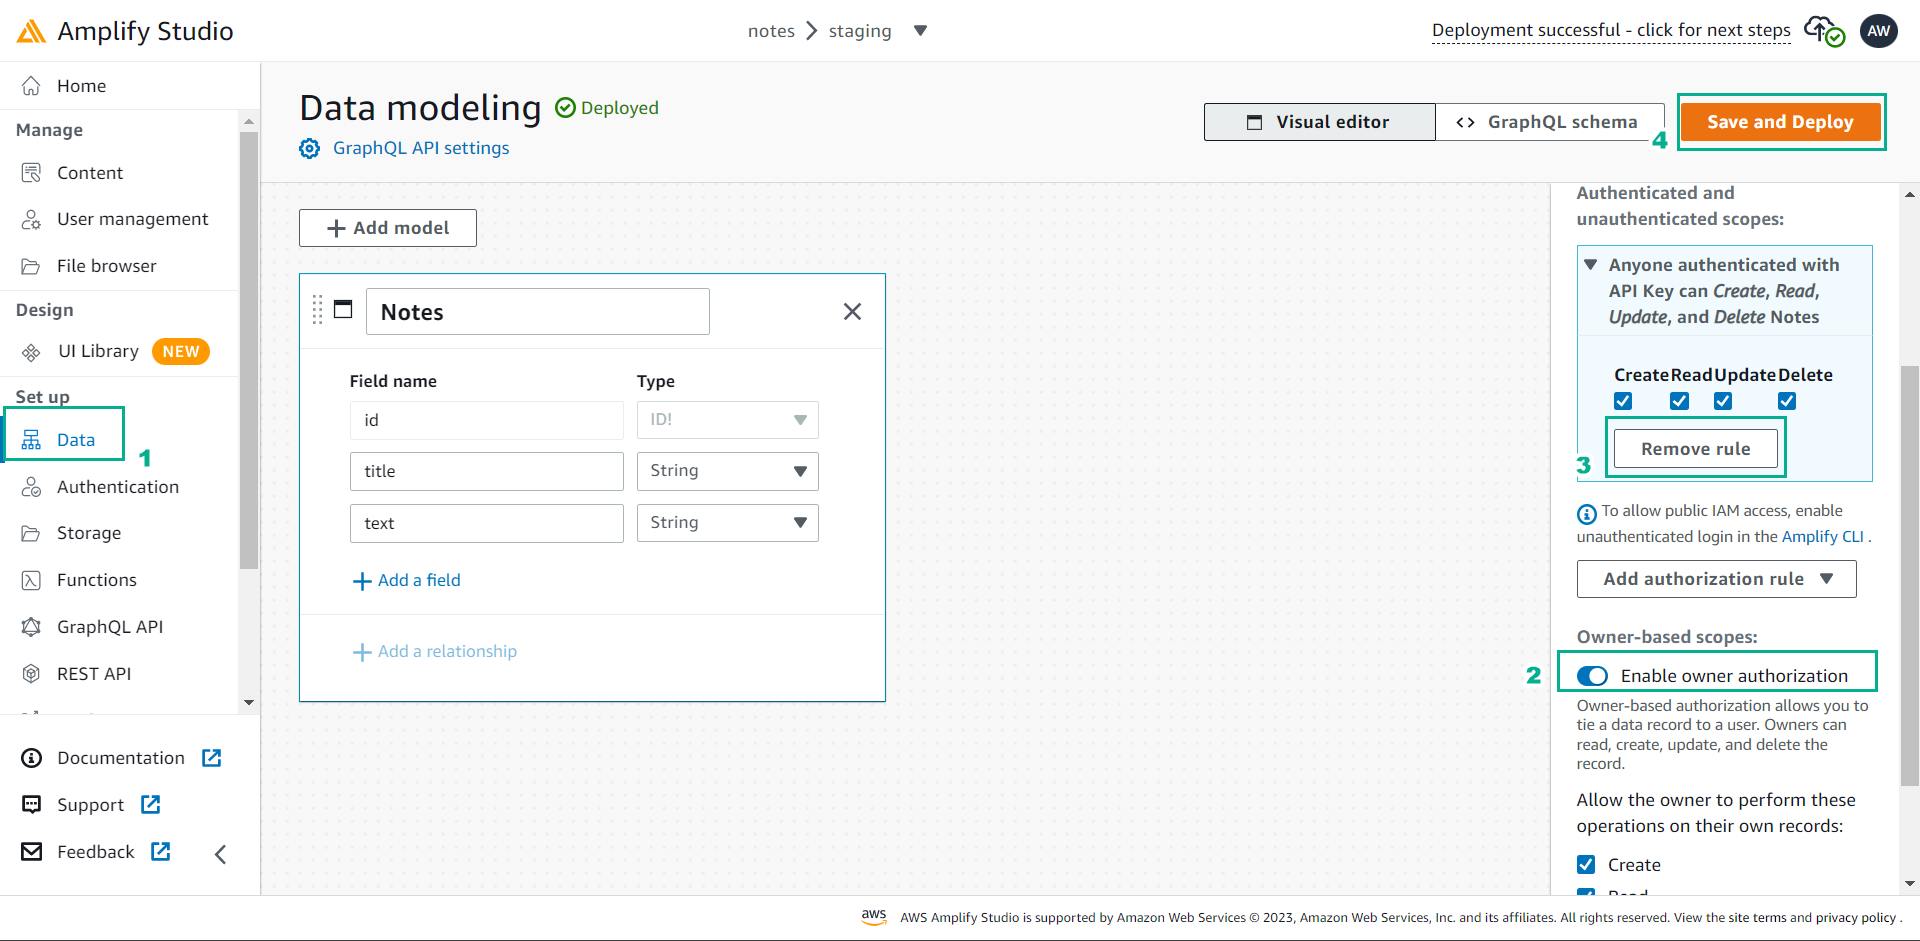Click the Documentation info icon
This screenshot has height=941, width=1920.
32,758
